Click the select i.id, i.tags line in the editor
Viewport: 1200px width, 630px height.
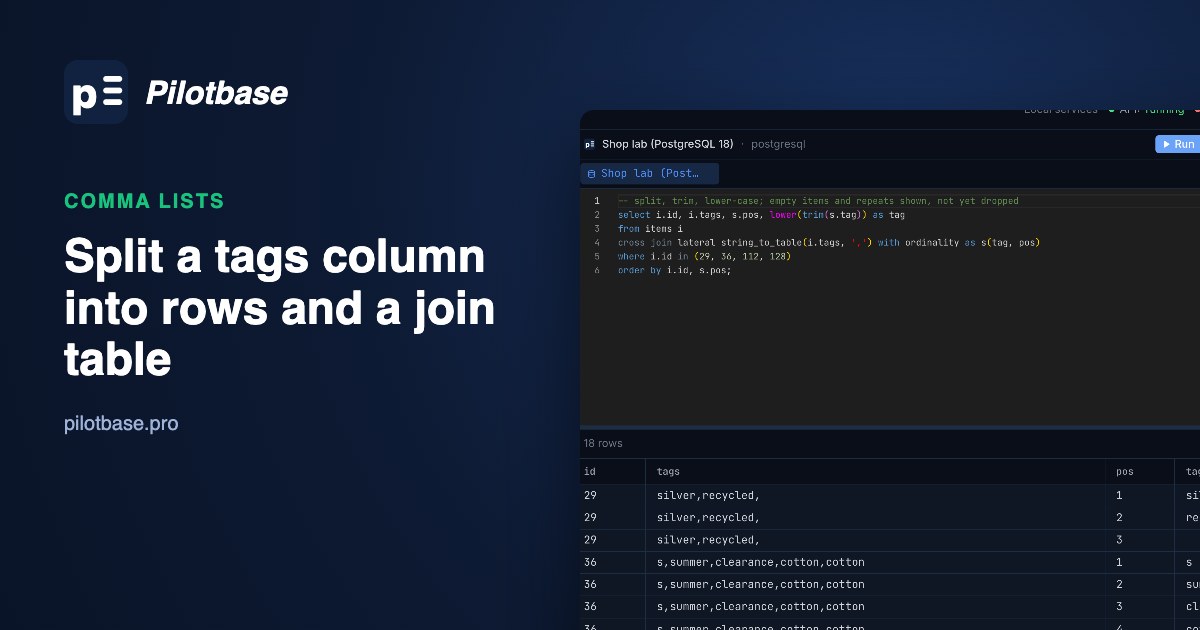click(x=761, y=215)
